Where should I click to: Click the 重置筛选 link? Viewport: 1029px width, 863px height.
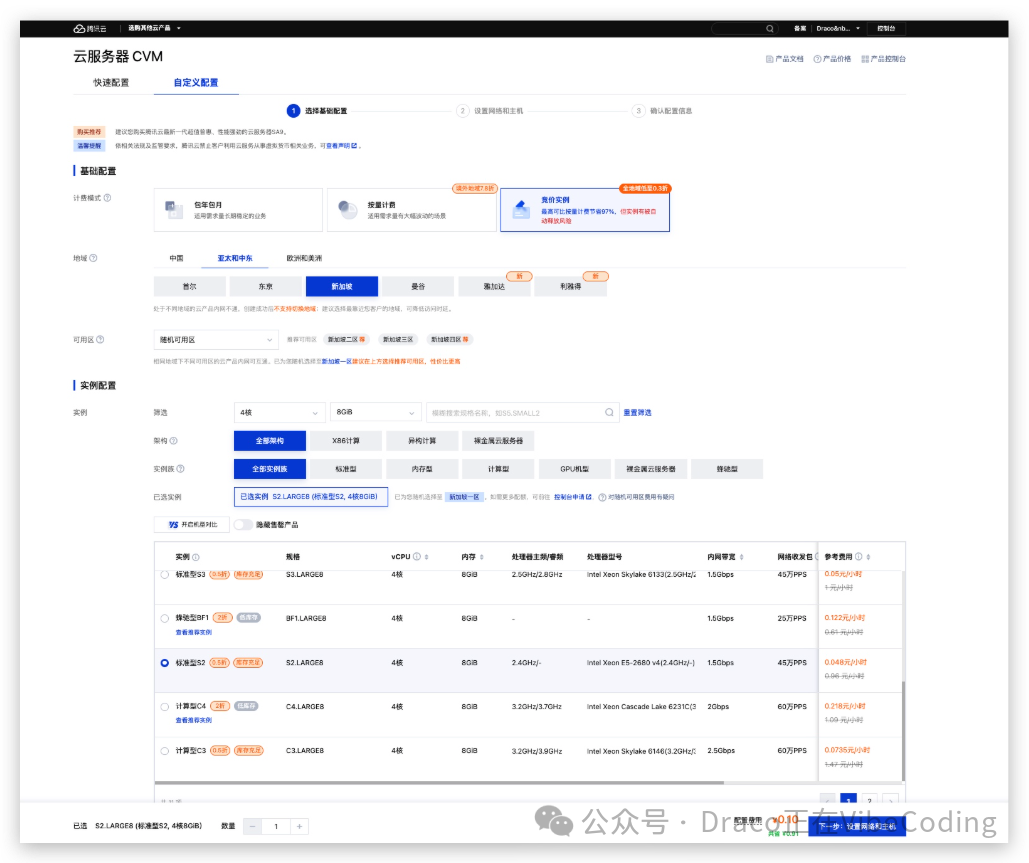tap(637, 412)
